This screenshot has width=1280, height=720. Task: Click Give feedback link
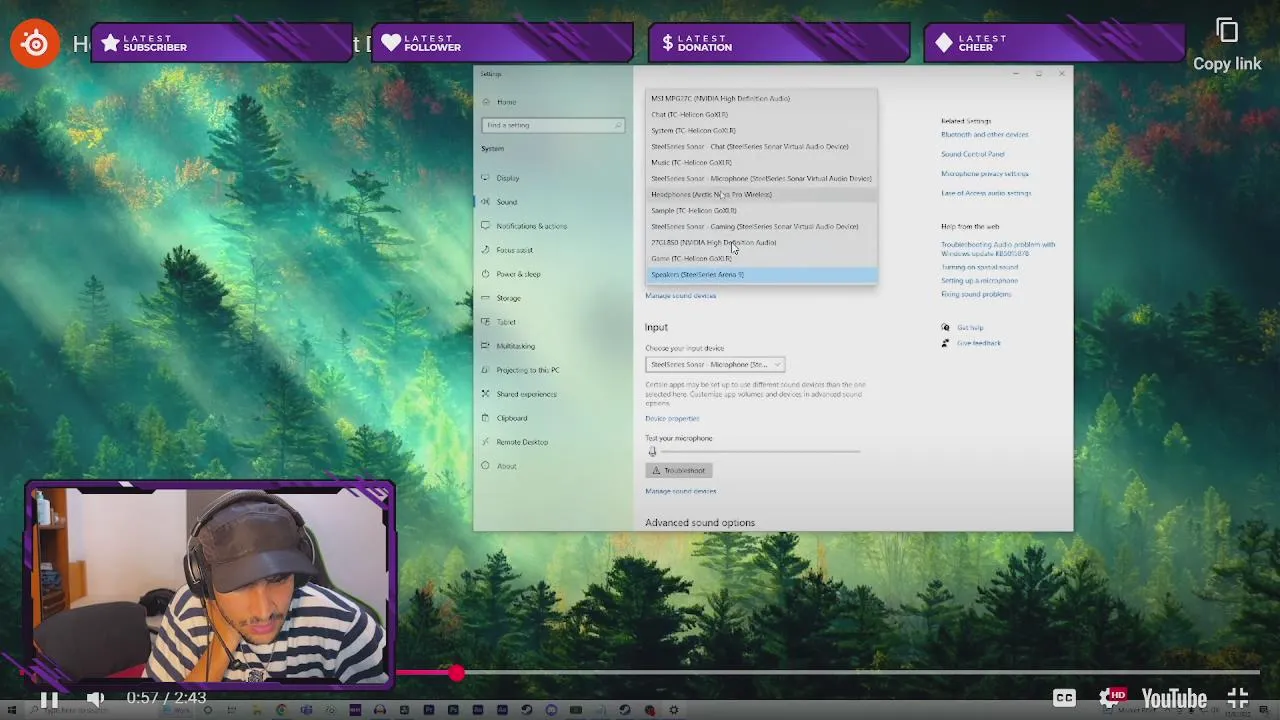pos(978,343)
